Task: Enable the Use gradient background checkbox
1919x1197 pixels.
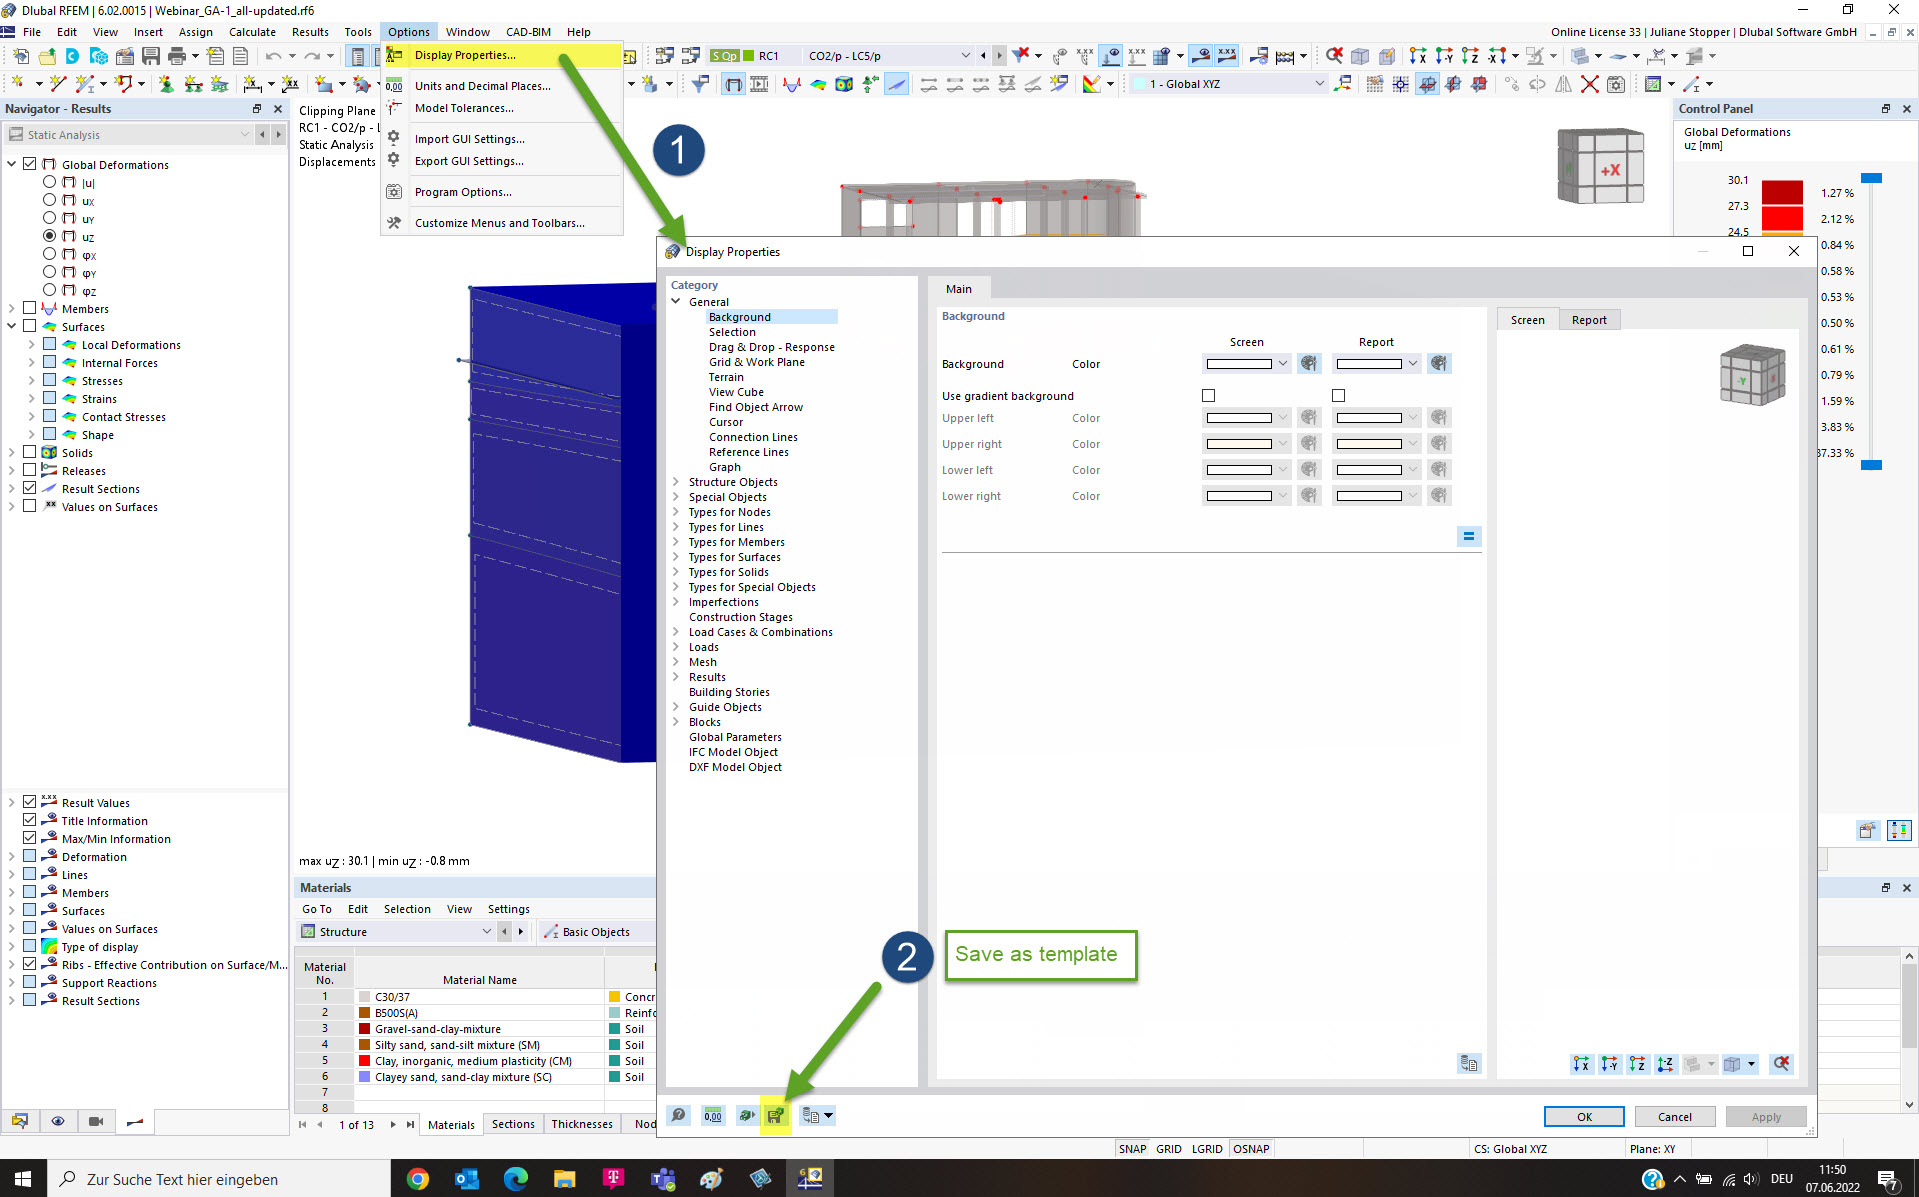Action: [1208, 395]
